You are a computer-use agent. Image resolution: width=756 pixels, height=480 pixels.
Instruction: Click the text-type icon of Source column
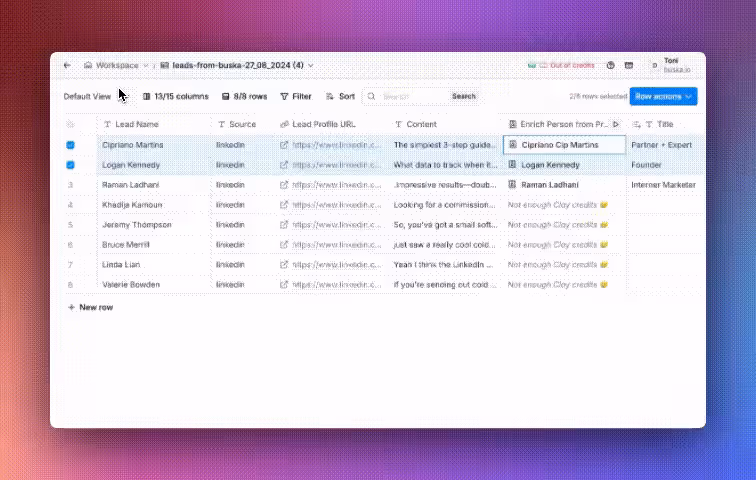(x=221, y=124)
